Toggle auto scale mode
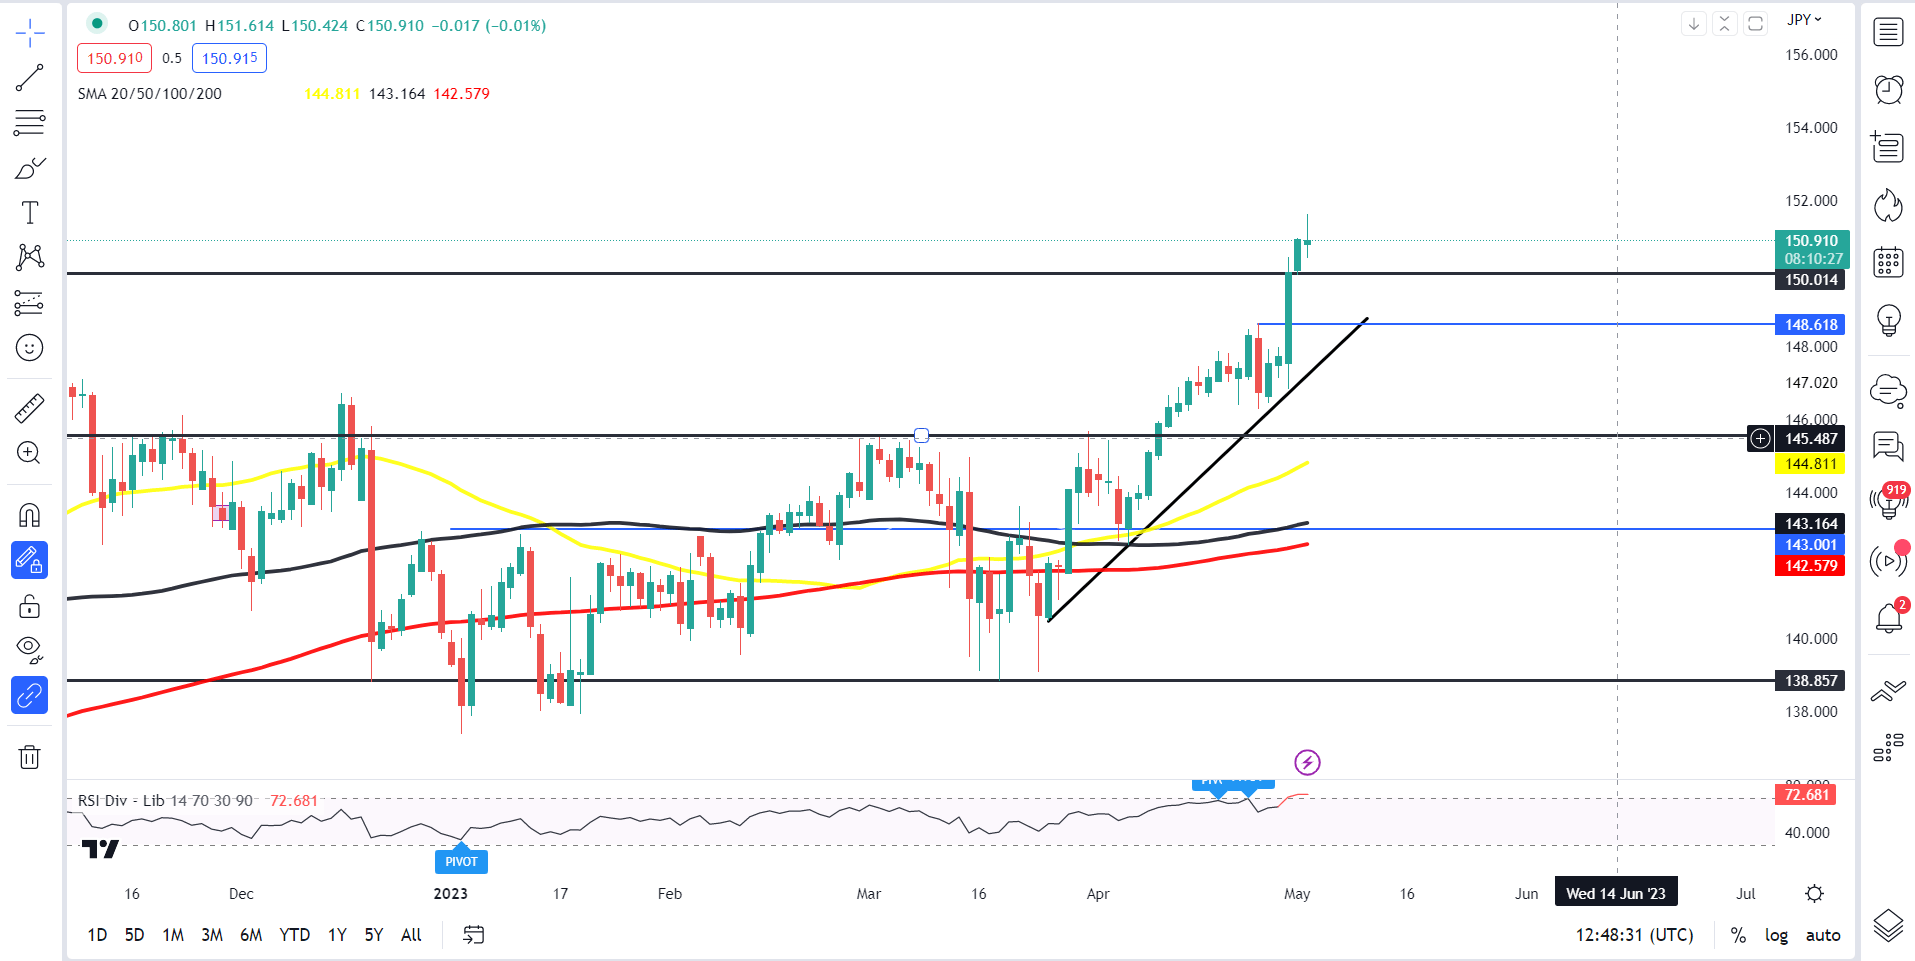This screenshot has width=1915, height=961. 1823,935
